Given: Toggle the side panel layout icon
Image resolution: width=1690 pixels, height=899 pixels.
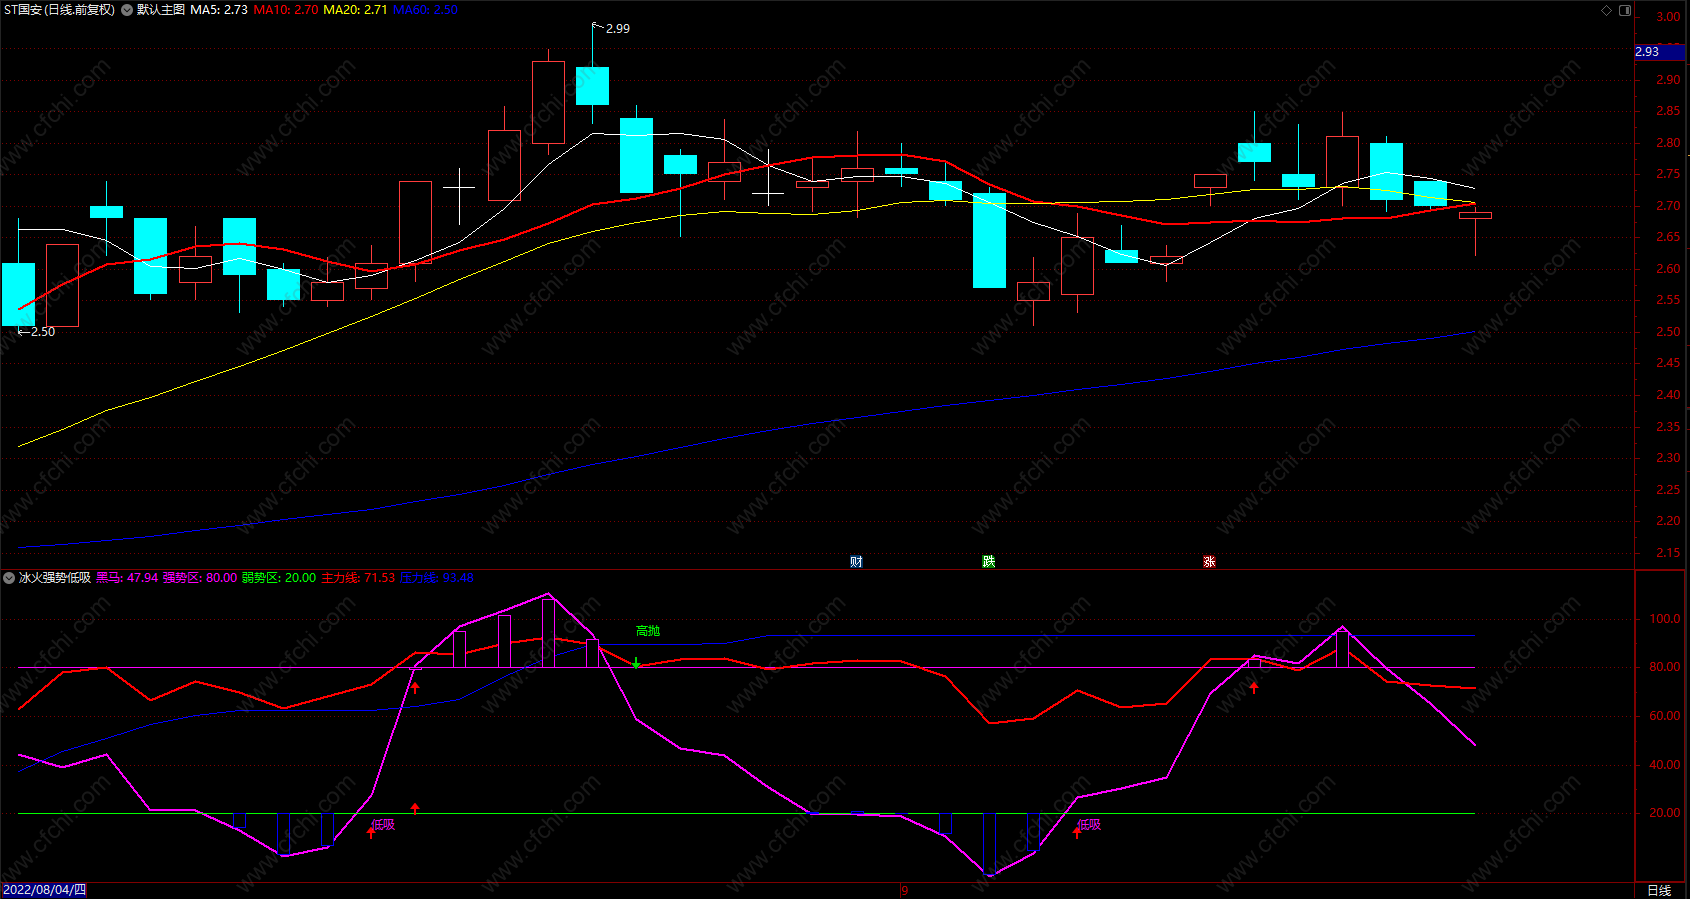Looking at the screenshot, I should [x=1625, y=10].
